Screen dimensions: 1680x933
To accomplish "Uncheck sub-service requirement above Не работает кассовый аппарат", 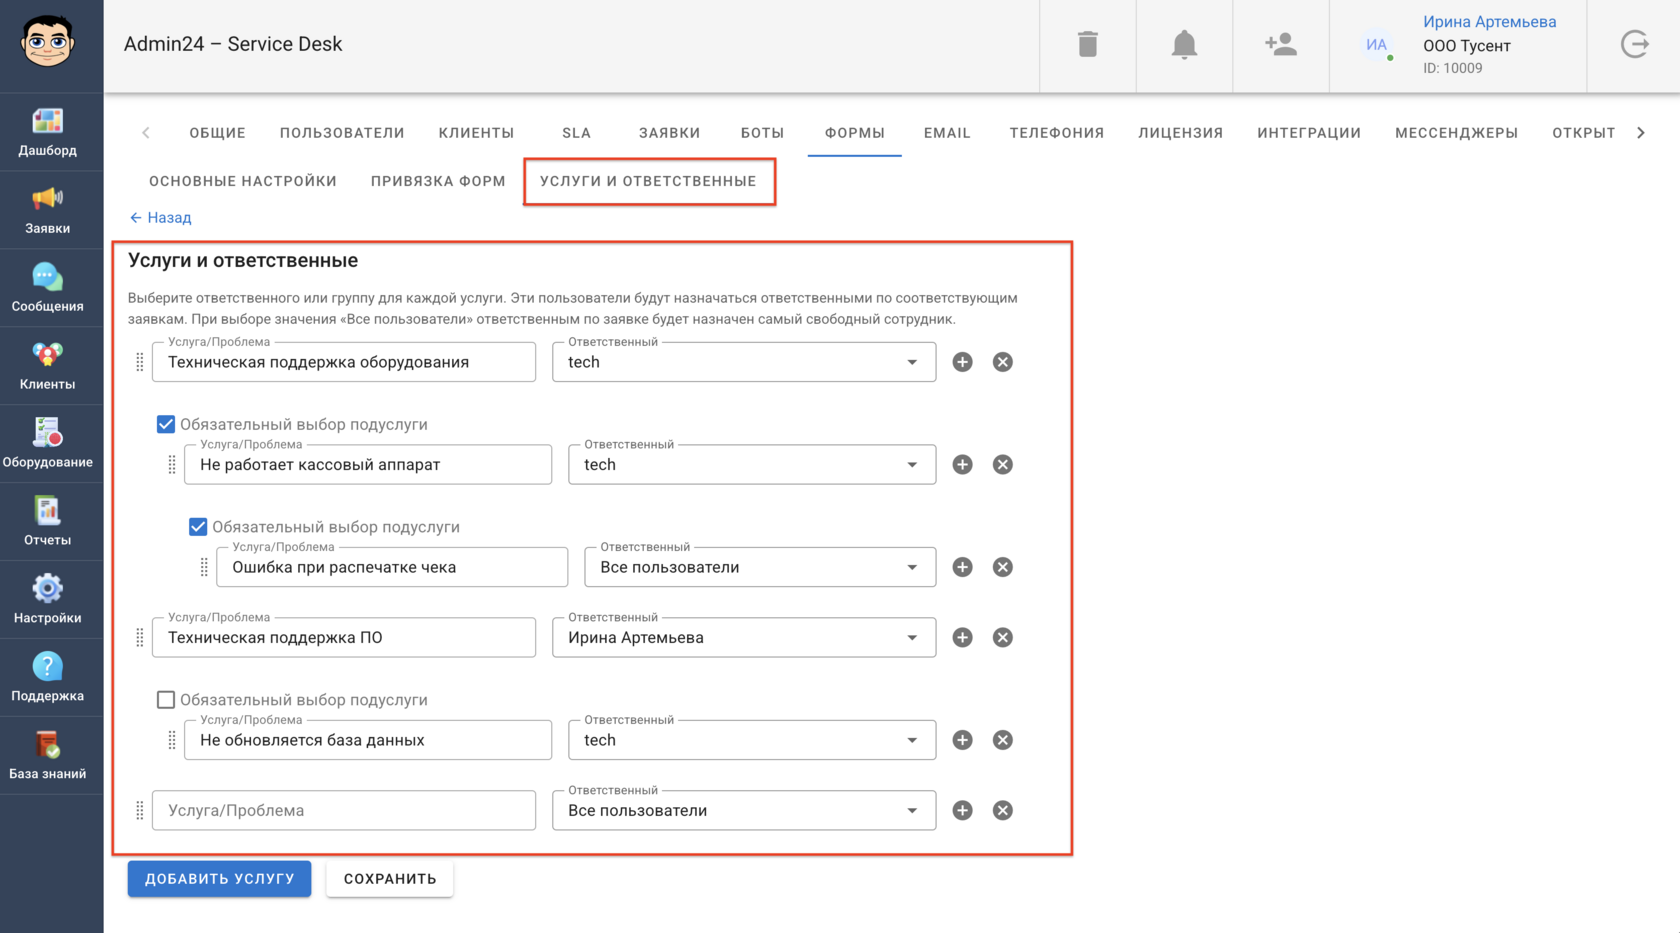I will pos(166,424).
